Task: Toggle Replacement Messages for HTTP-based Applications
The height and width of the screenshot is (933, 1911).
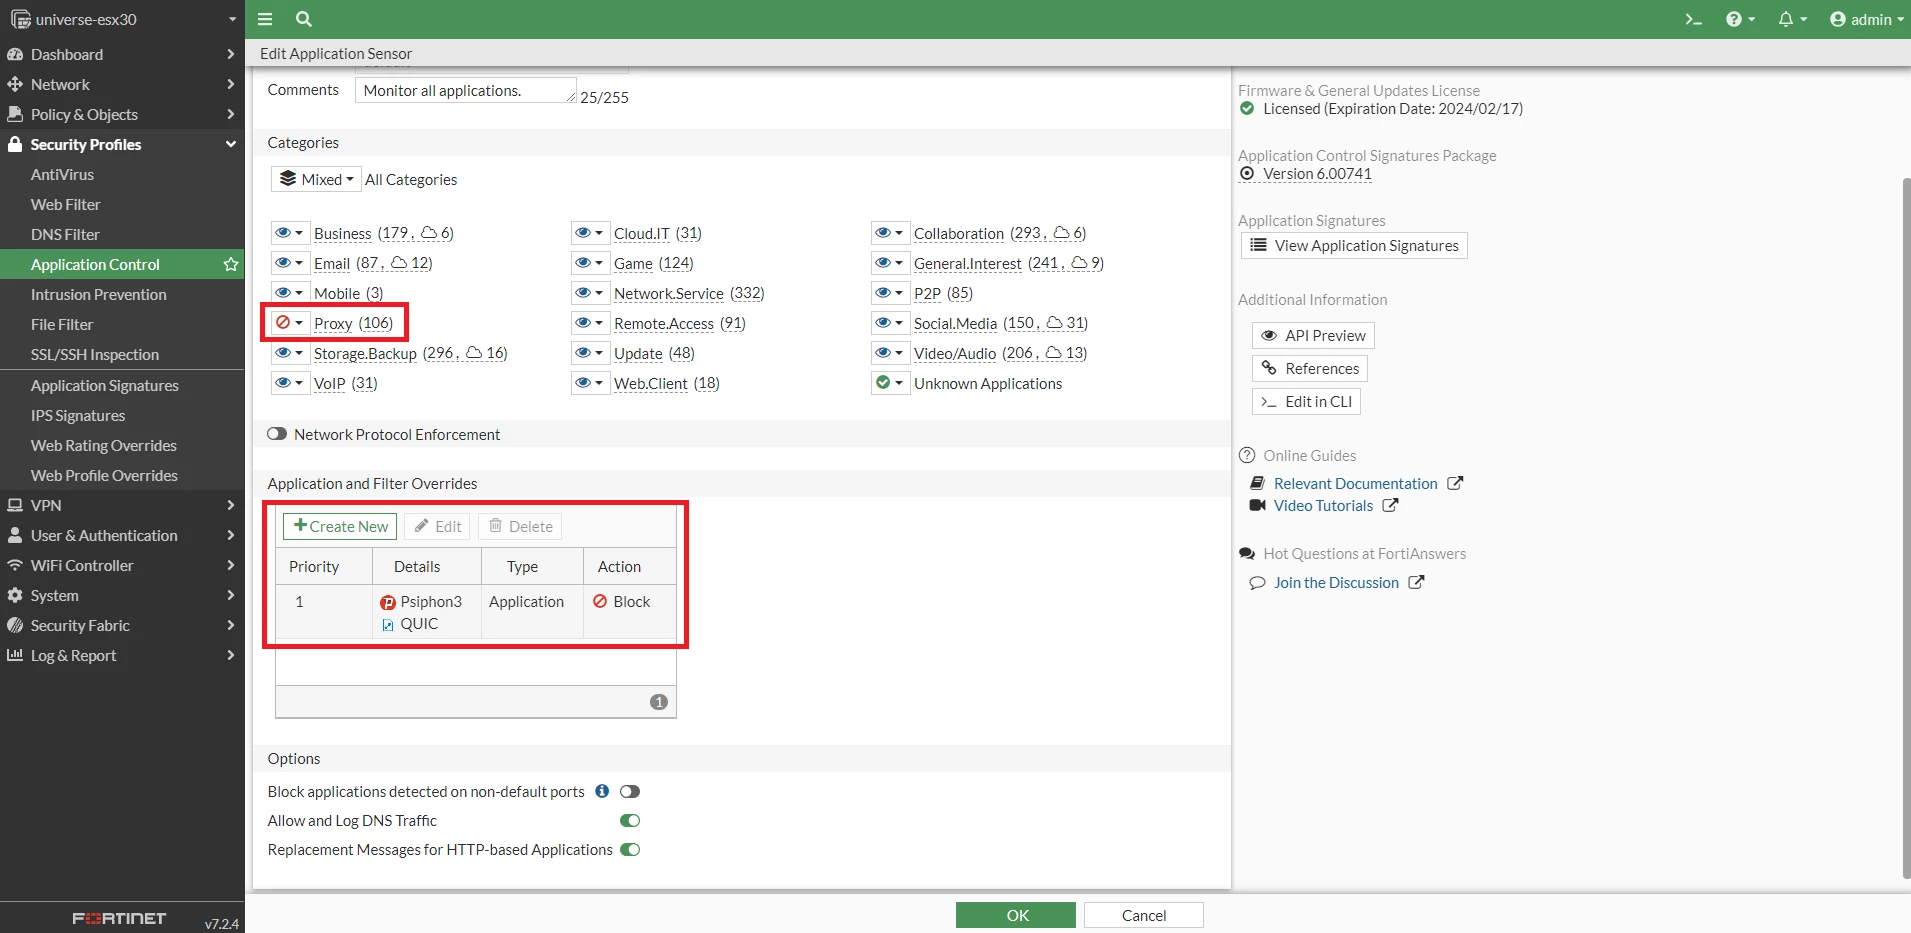Action: point(630,849)
